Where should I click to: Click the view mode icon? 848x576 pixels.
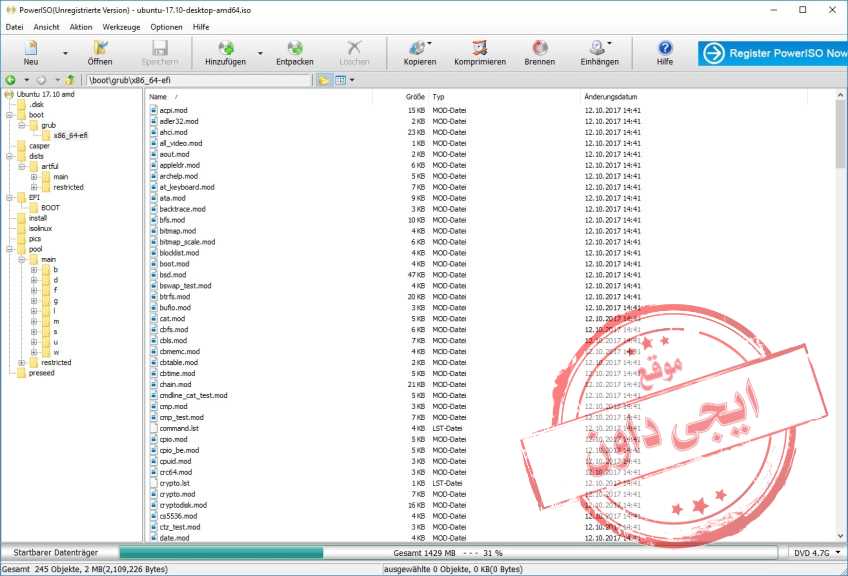point(340,80)
